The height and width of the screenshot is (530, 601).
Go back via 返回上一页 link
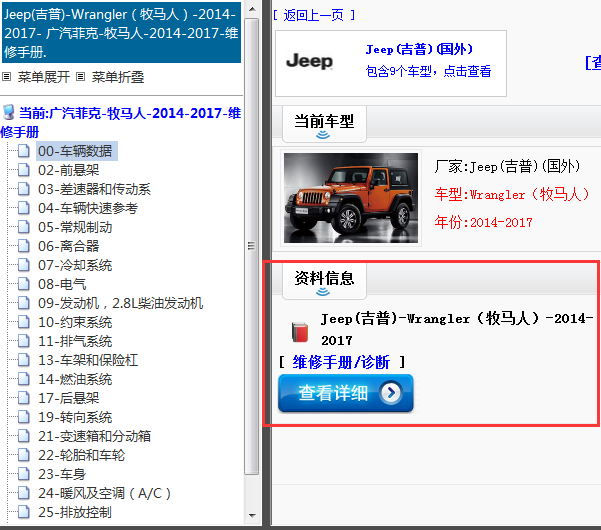click(314, 15)
